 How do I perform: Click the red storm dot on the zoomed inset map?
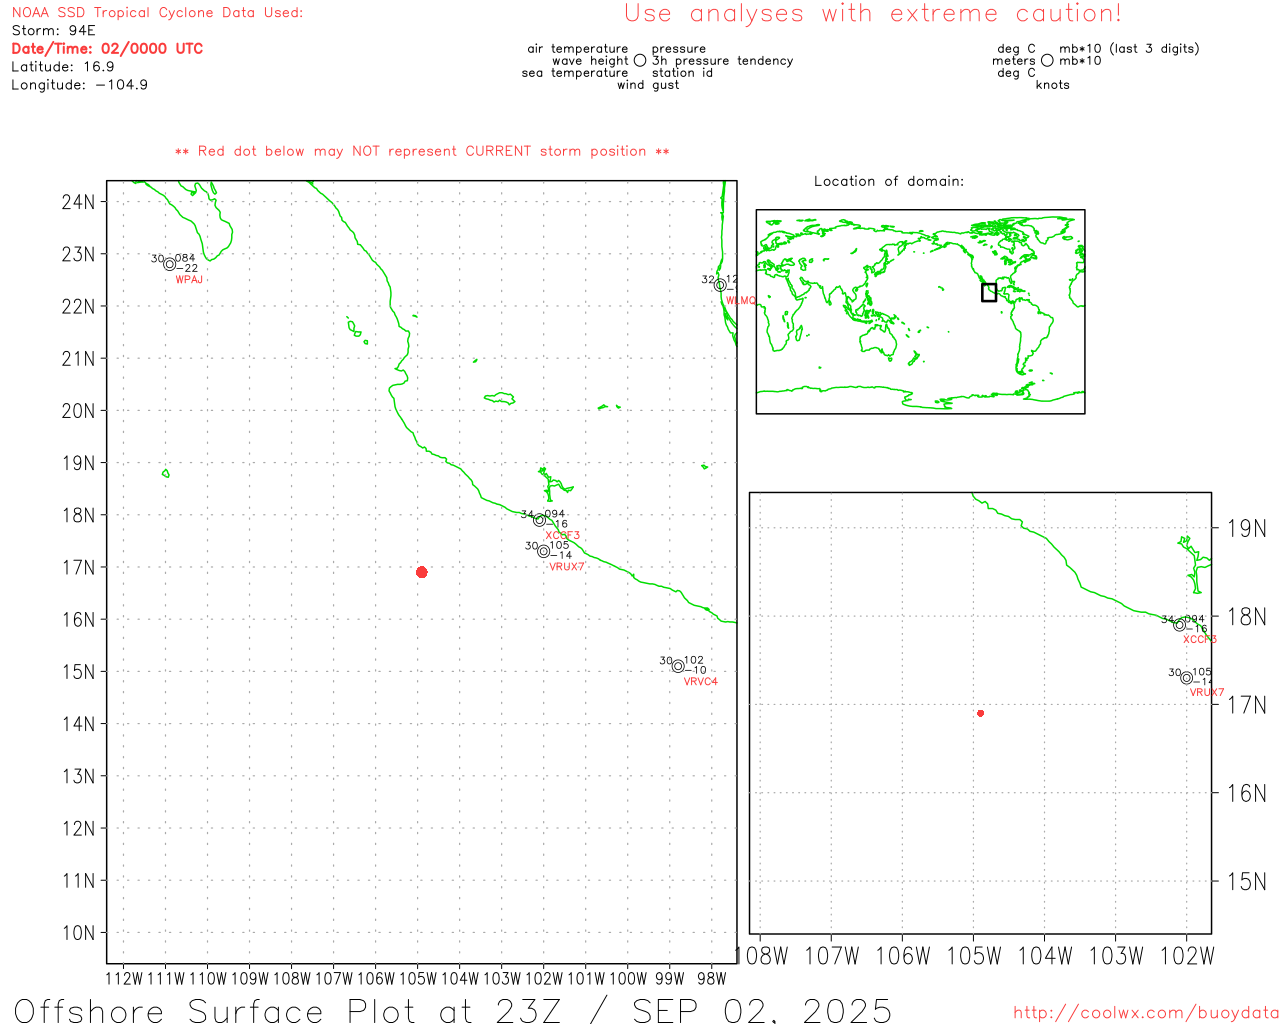tap(981, 713)
